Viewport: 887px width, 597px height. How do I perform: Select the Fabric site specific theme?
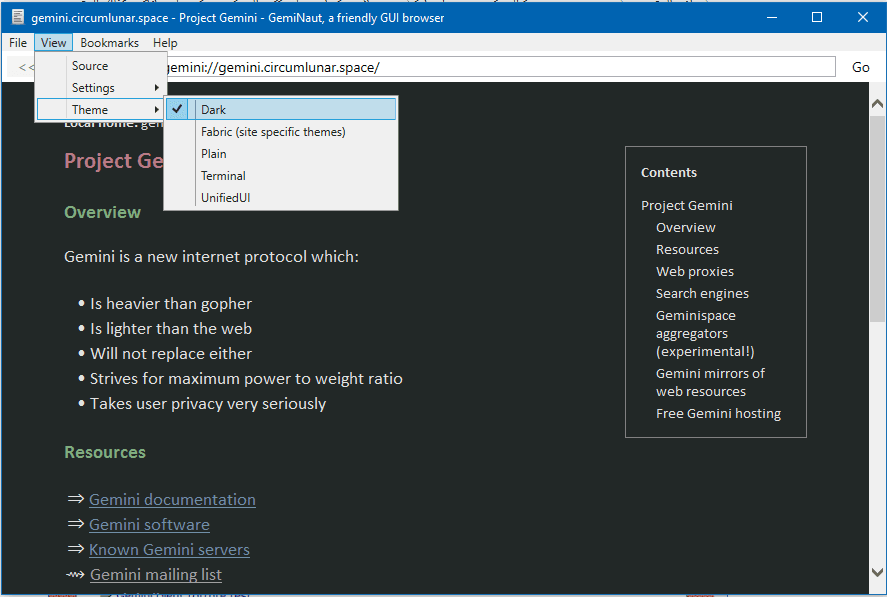273,132
